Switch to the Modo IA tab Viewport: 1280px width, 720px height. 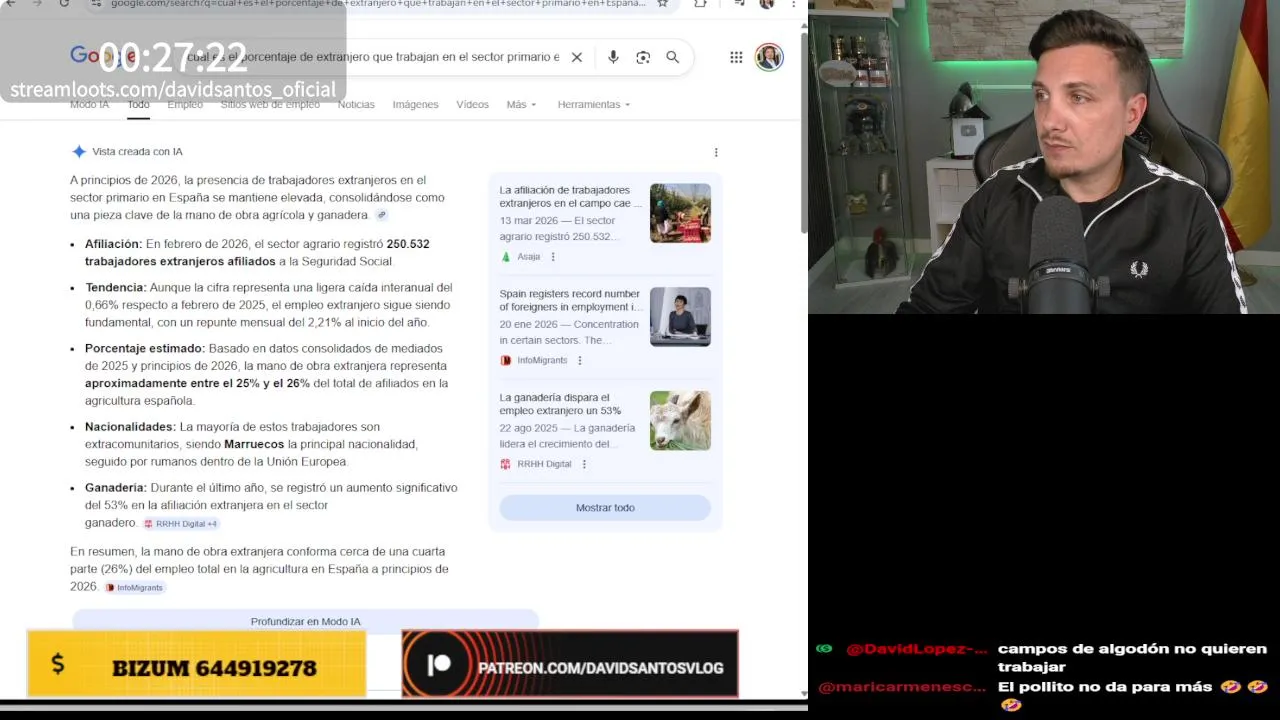[x=89, y=104]
